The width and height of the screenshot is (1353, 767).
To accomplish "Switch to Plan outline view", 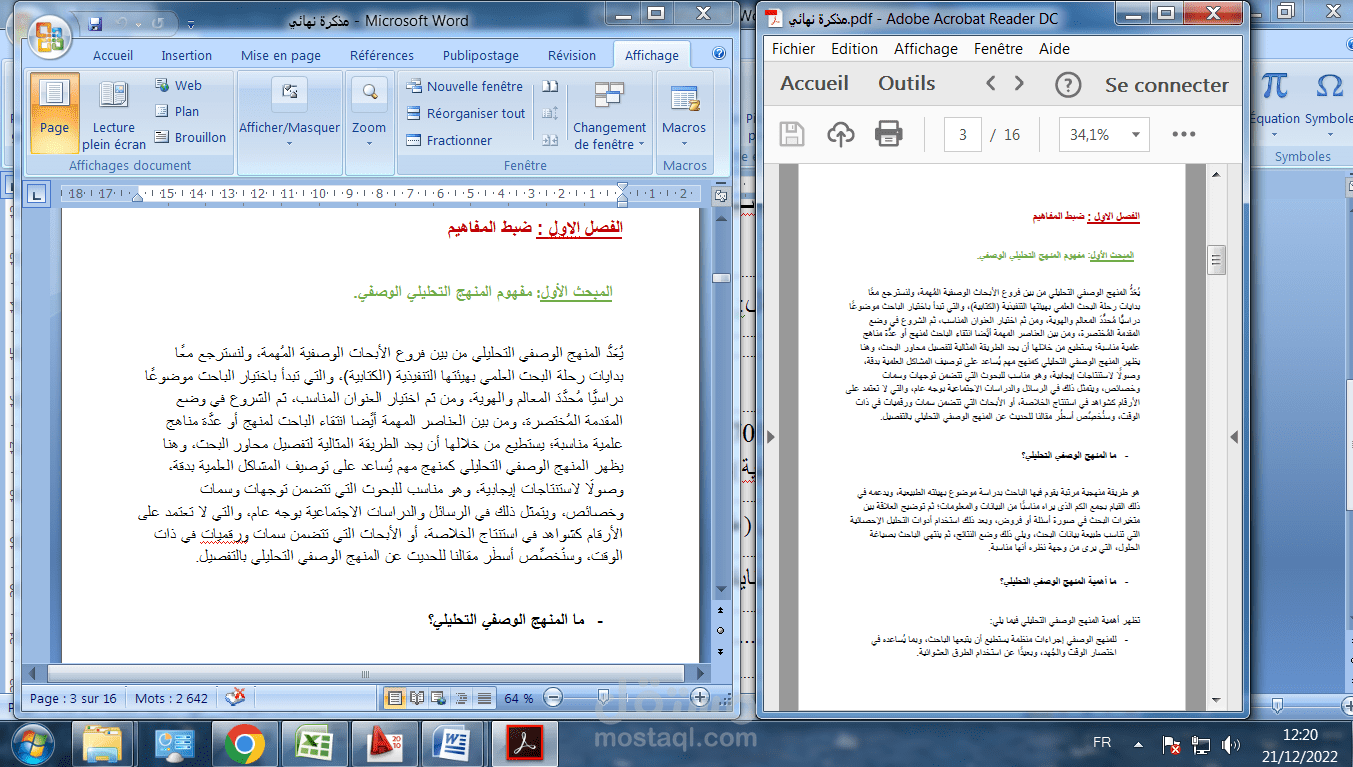I will click(x=177, y=112).
